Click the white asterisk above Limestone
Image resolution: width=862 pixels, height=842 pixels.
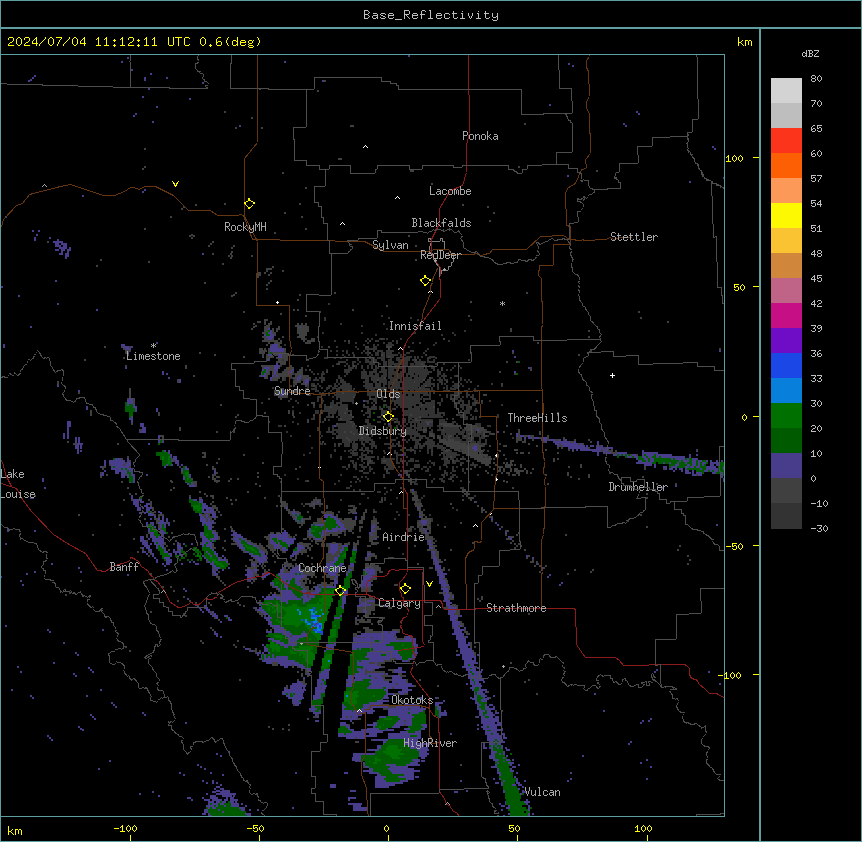pos(154,345)
